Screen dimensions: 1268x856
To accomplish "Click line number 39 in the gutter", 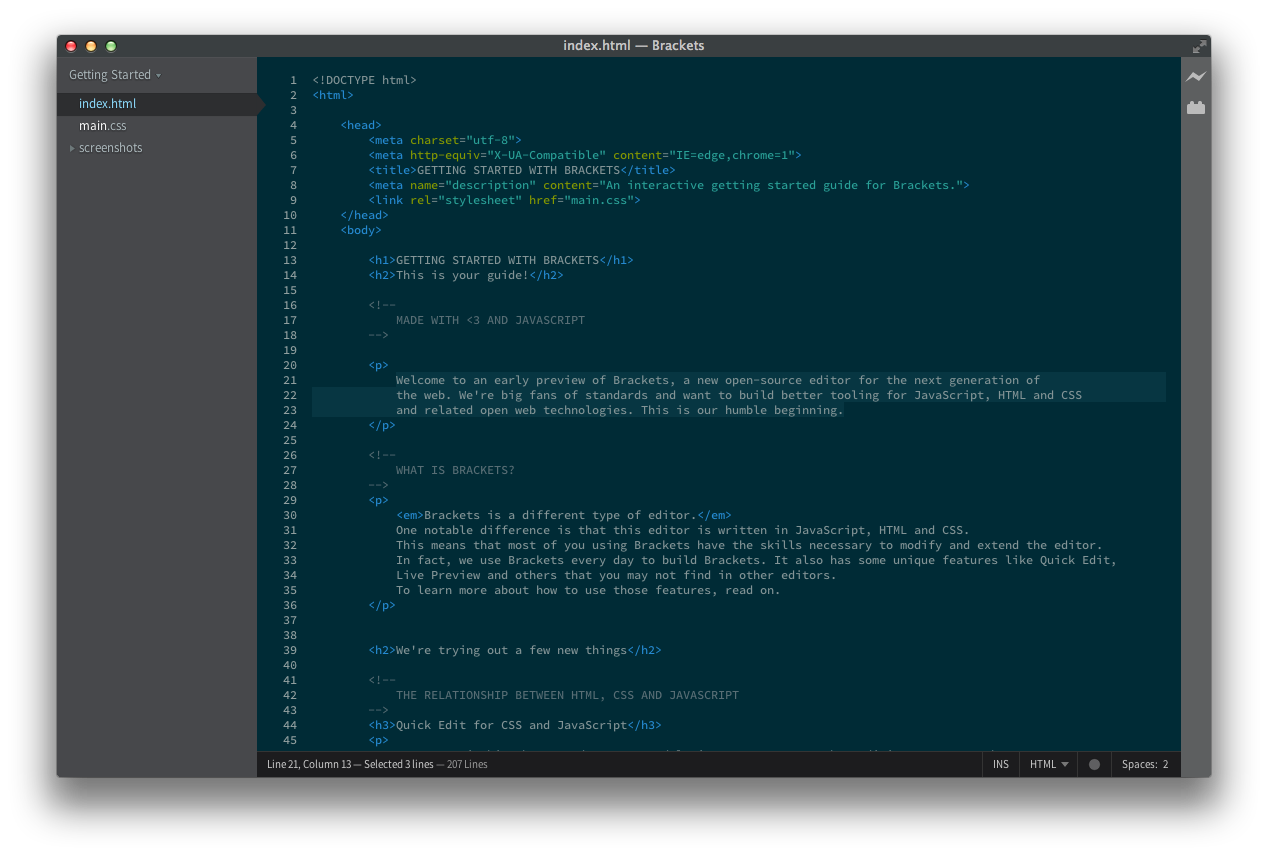I will tap(290, 650).
